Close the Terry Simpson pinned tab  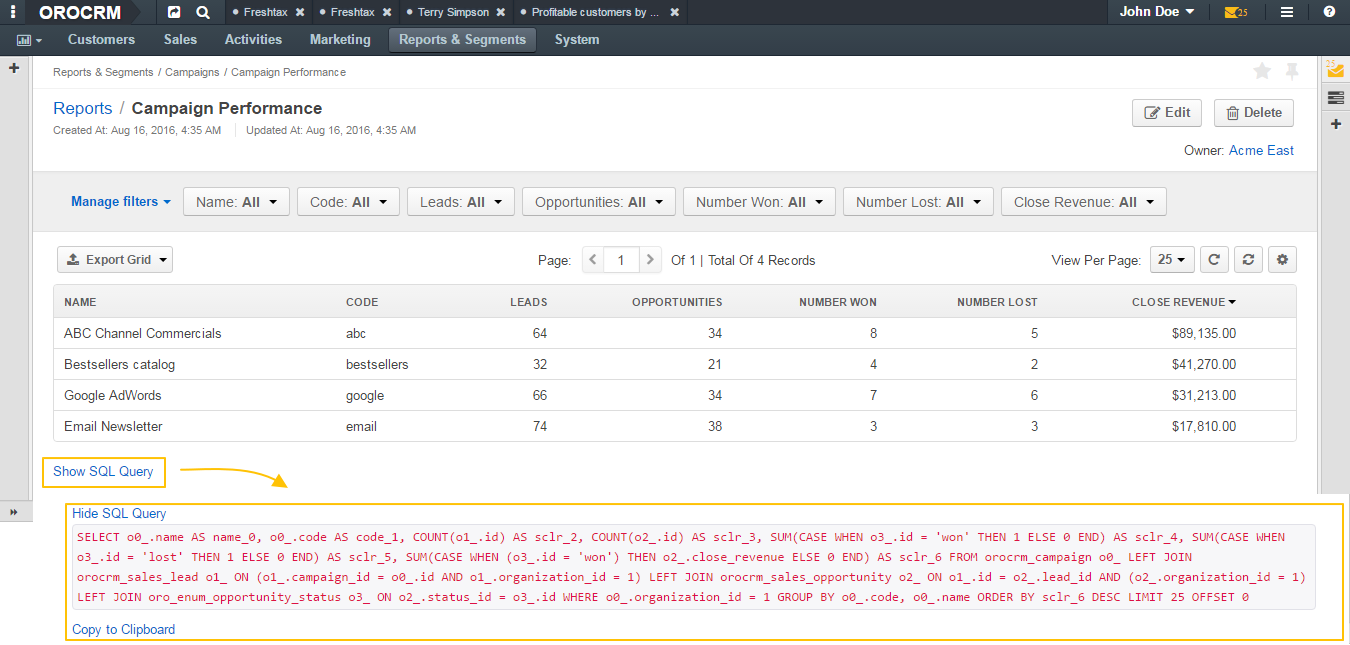click(x=501, y=12)
